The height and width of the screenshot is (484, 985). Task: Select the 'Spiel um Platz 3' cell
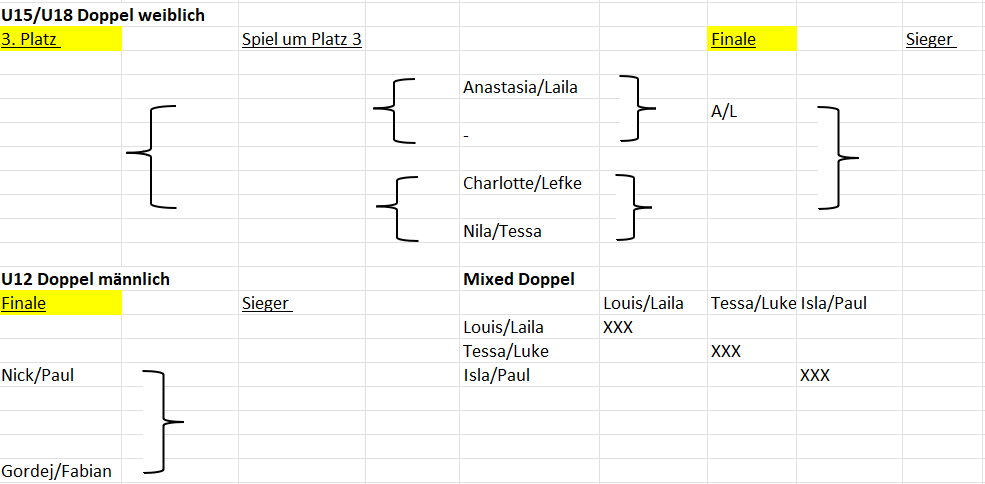click(x=302, y=39)
